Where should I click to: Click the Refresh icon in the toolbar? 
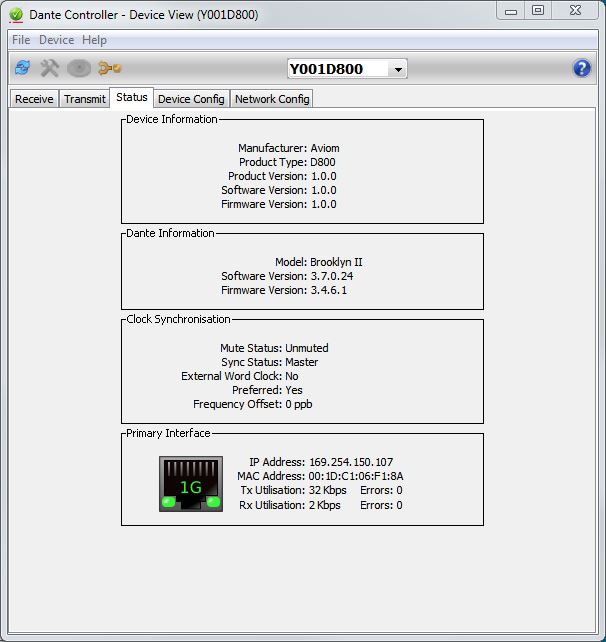point(21,69)
